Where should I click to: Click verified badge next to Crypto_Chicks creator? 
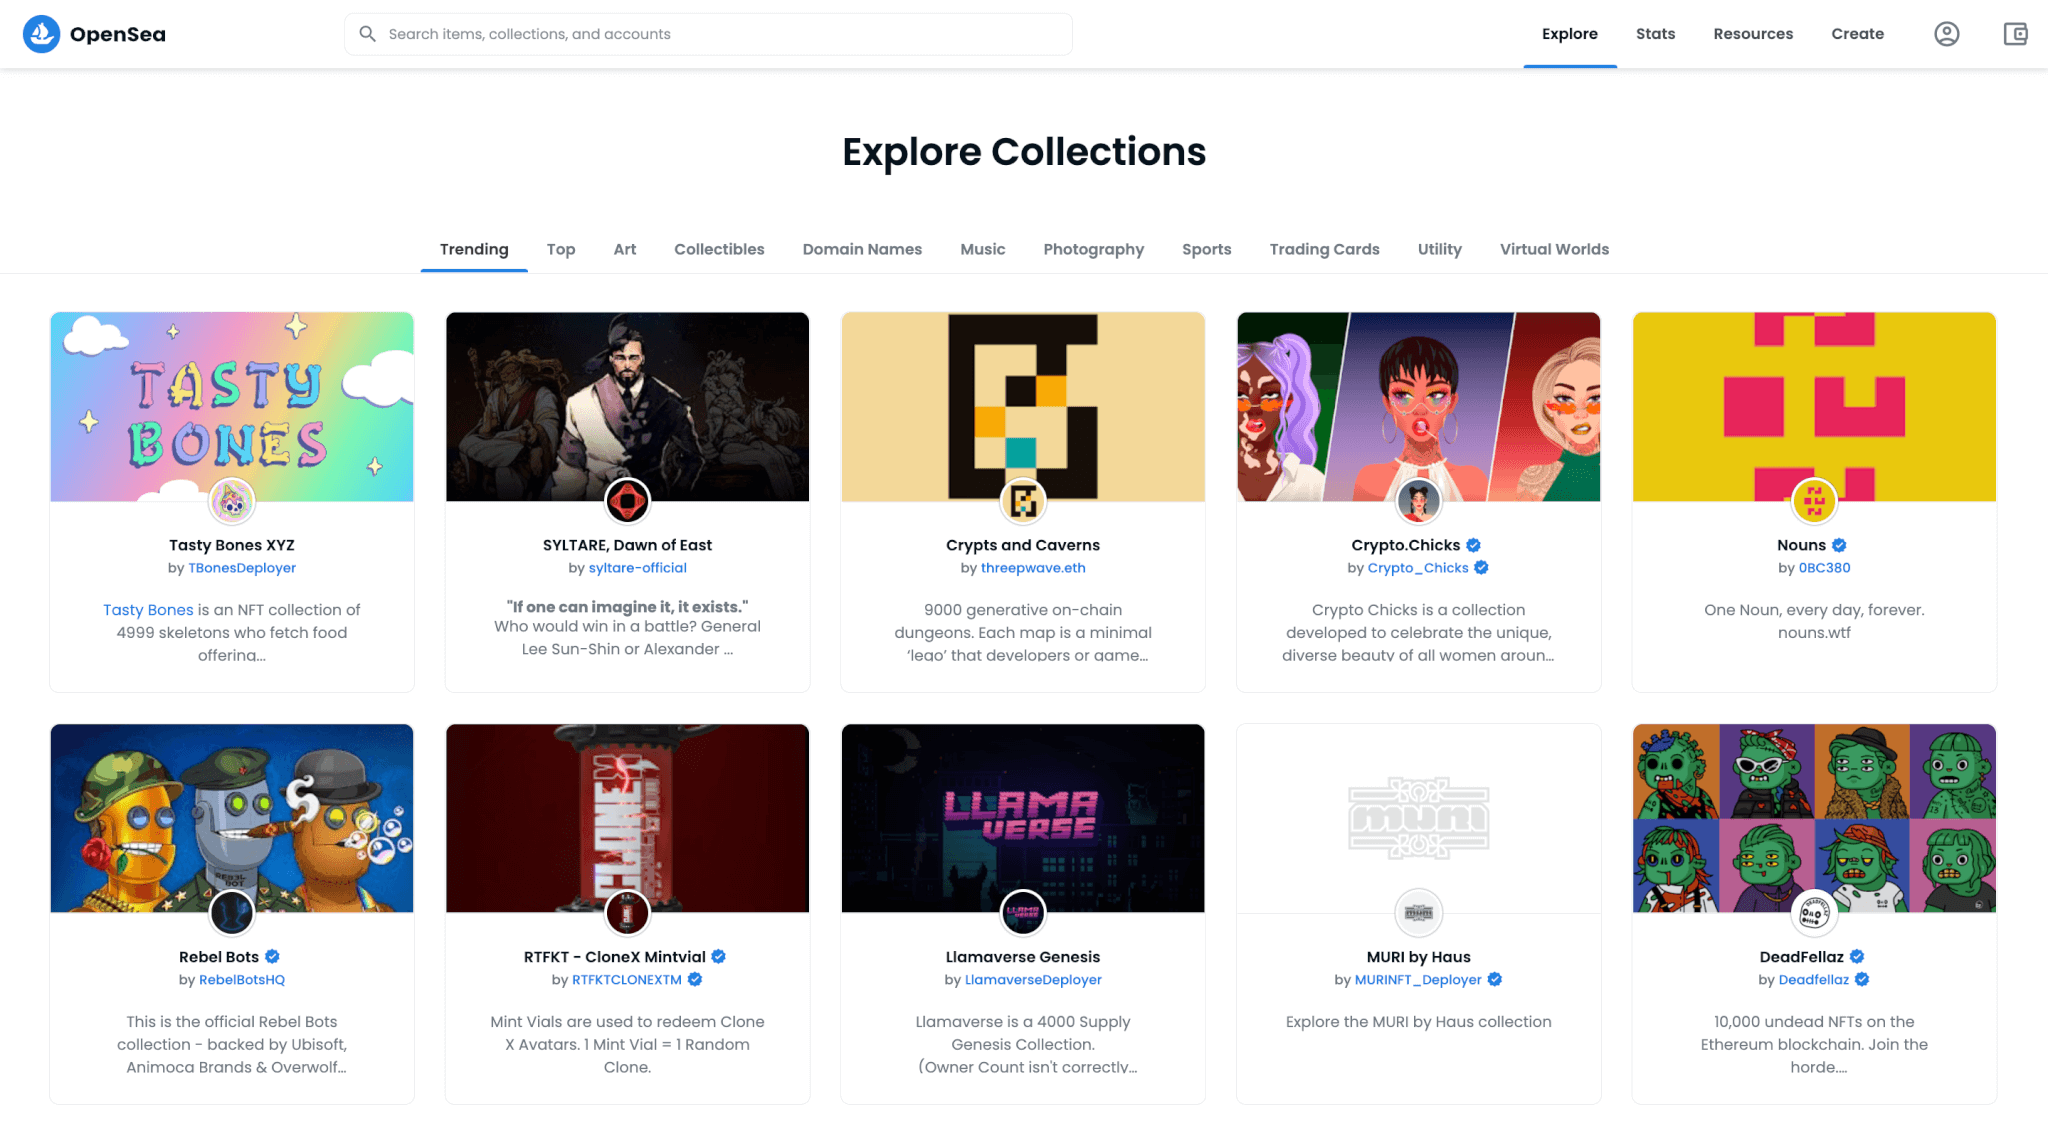[1481, 568]
